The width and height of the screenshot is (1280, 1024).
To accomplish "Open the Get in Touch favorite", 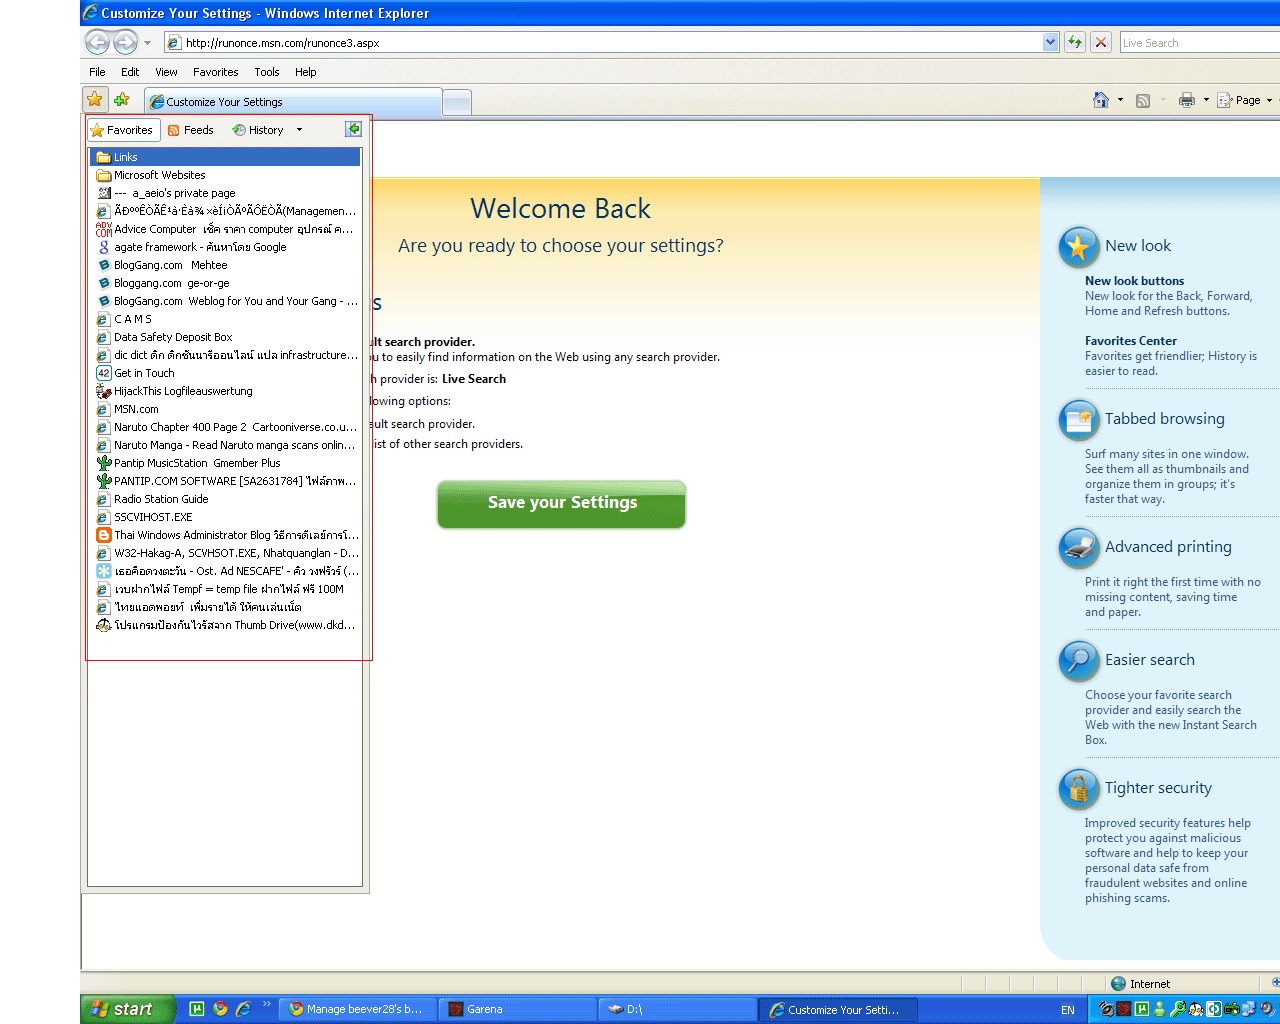I will tap(225, 373).
